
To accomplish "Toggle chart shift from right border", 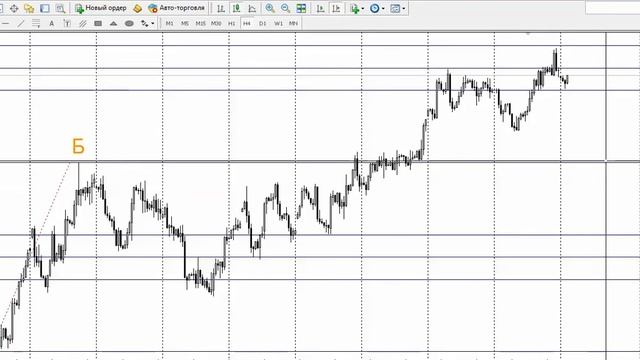I will [x=336, y=8].
